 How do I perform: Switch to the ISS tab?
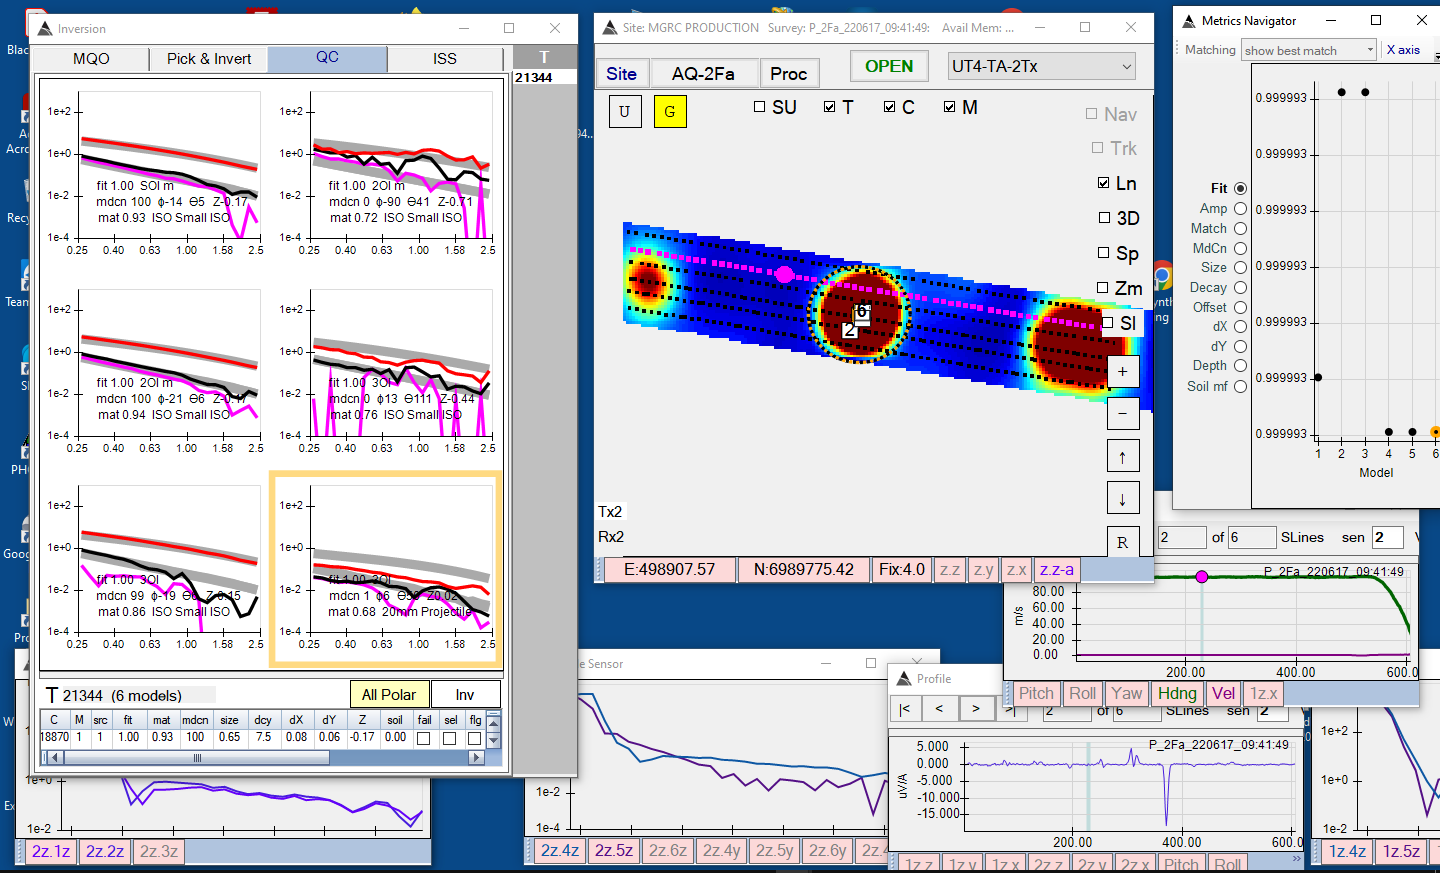click(445, 59)
